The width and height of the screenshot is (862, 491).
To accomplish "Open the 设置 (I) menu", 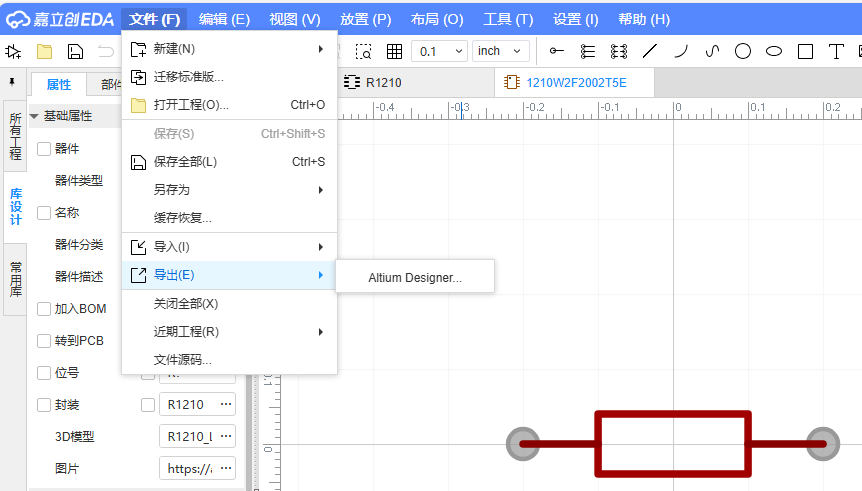I will click(576, 20).
